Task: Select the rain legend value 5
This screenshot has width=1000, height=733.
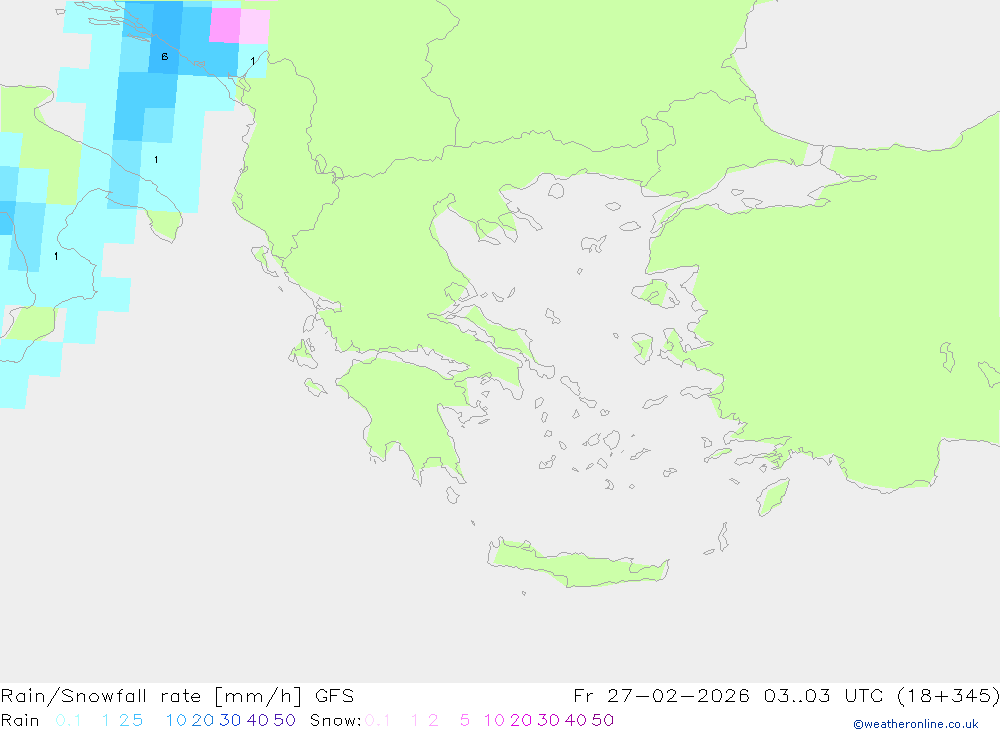Action: (x=138, y=720)
